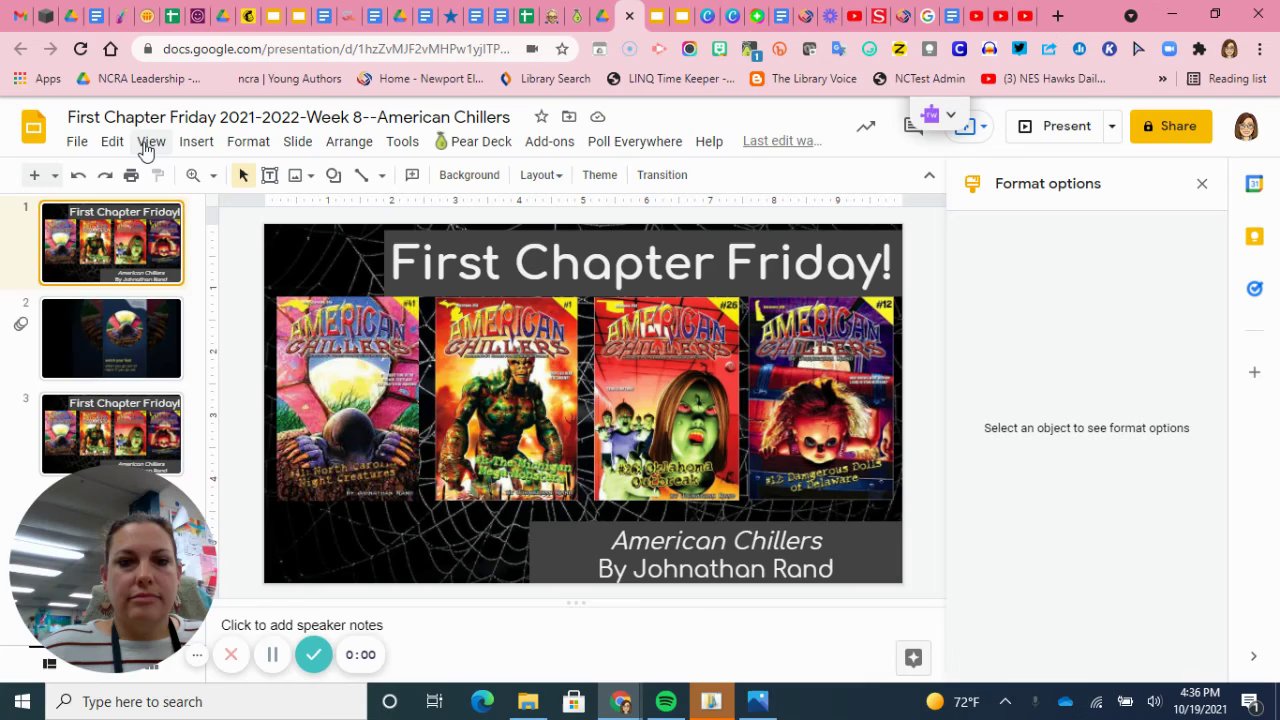
Task: Click the undo arrow in Slides toolbar
Action: [x=78, y=175]
